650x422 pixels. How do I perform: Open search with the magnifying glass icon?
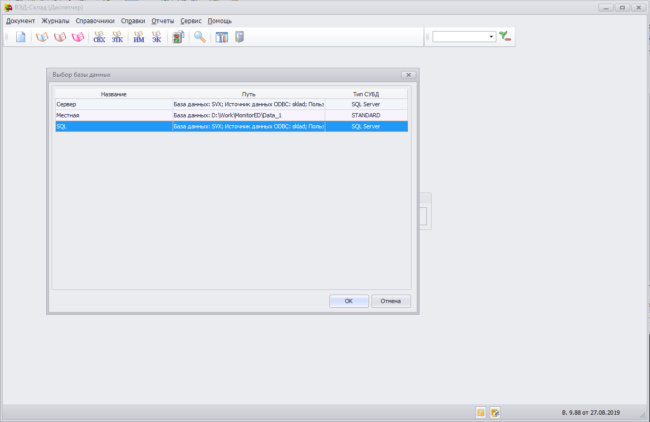(200, 37)
